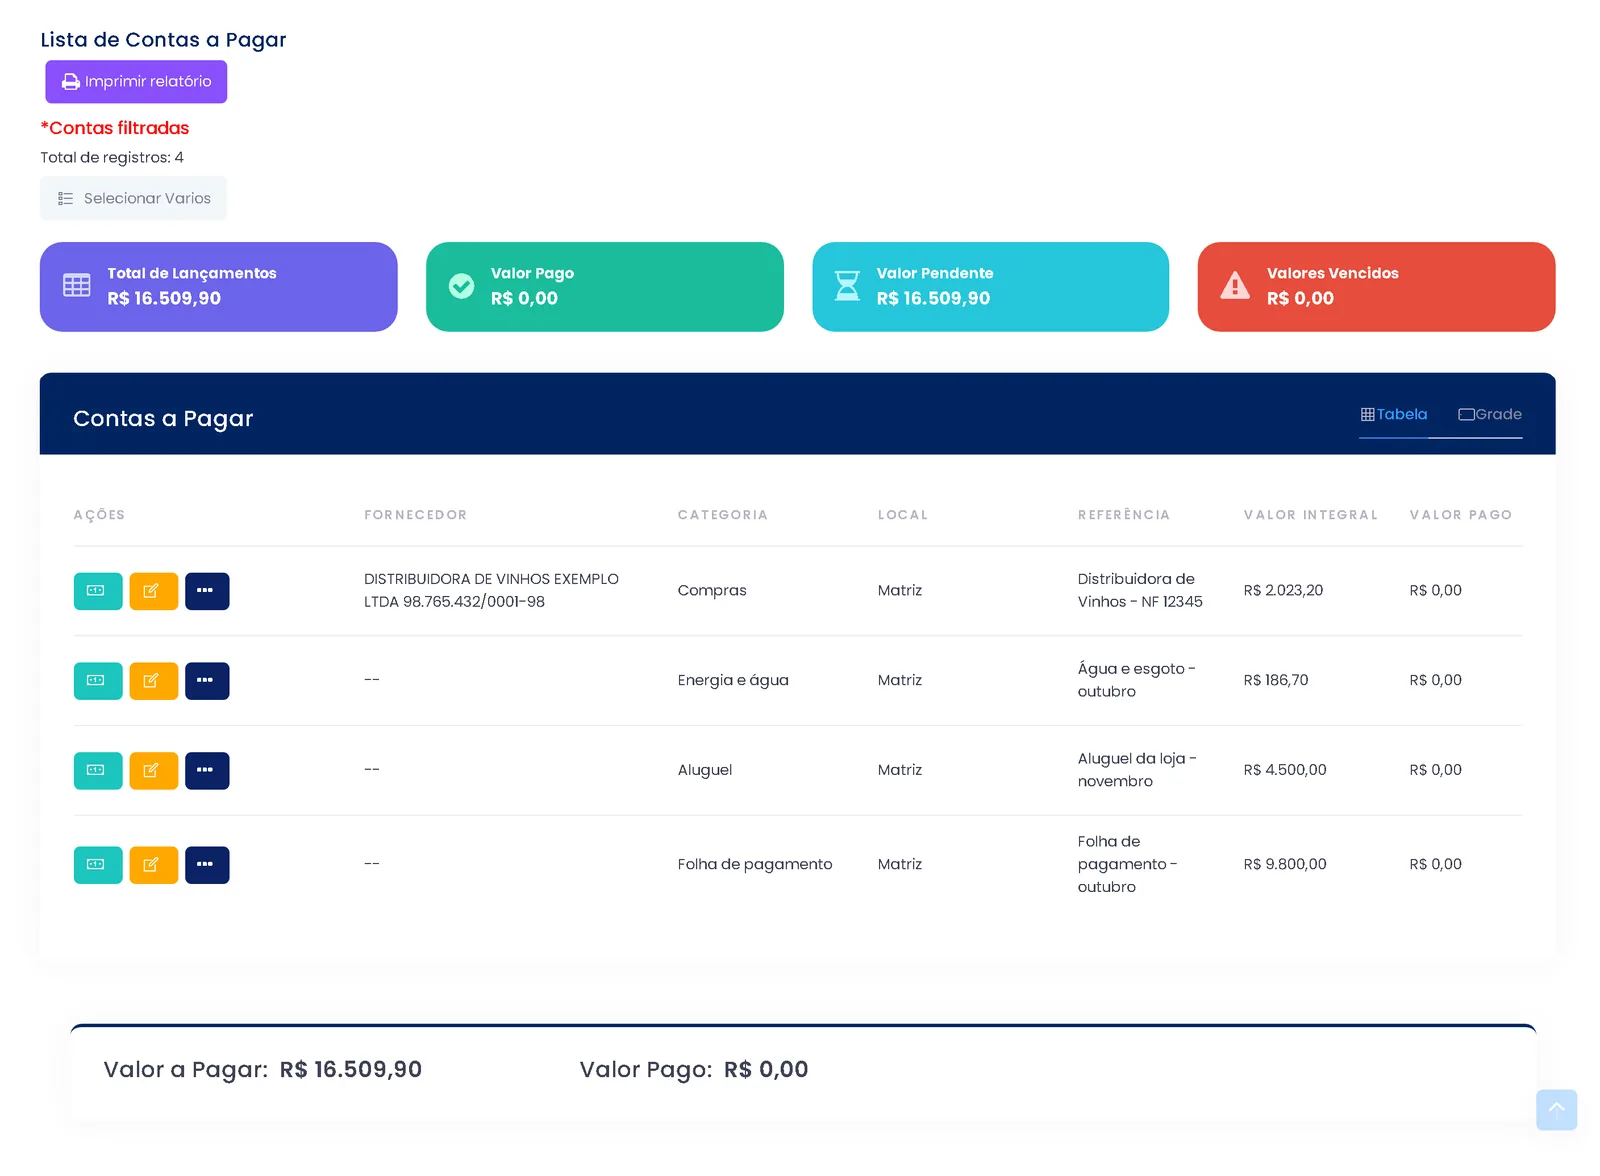The image size is (1600, 1176).
Task: Click payment icon for Distribuidora de Vinhos row
Action: [x=98, y=591]
